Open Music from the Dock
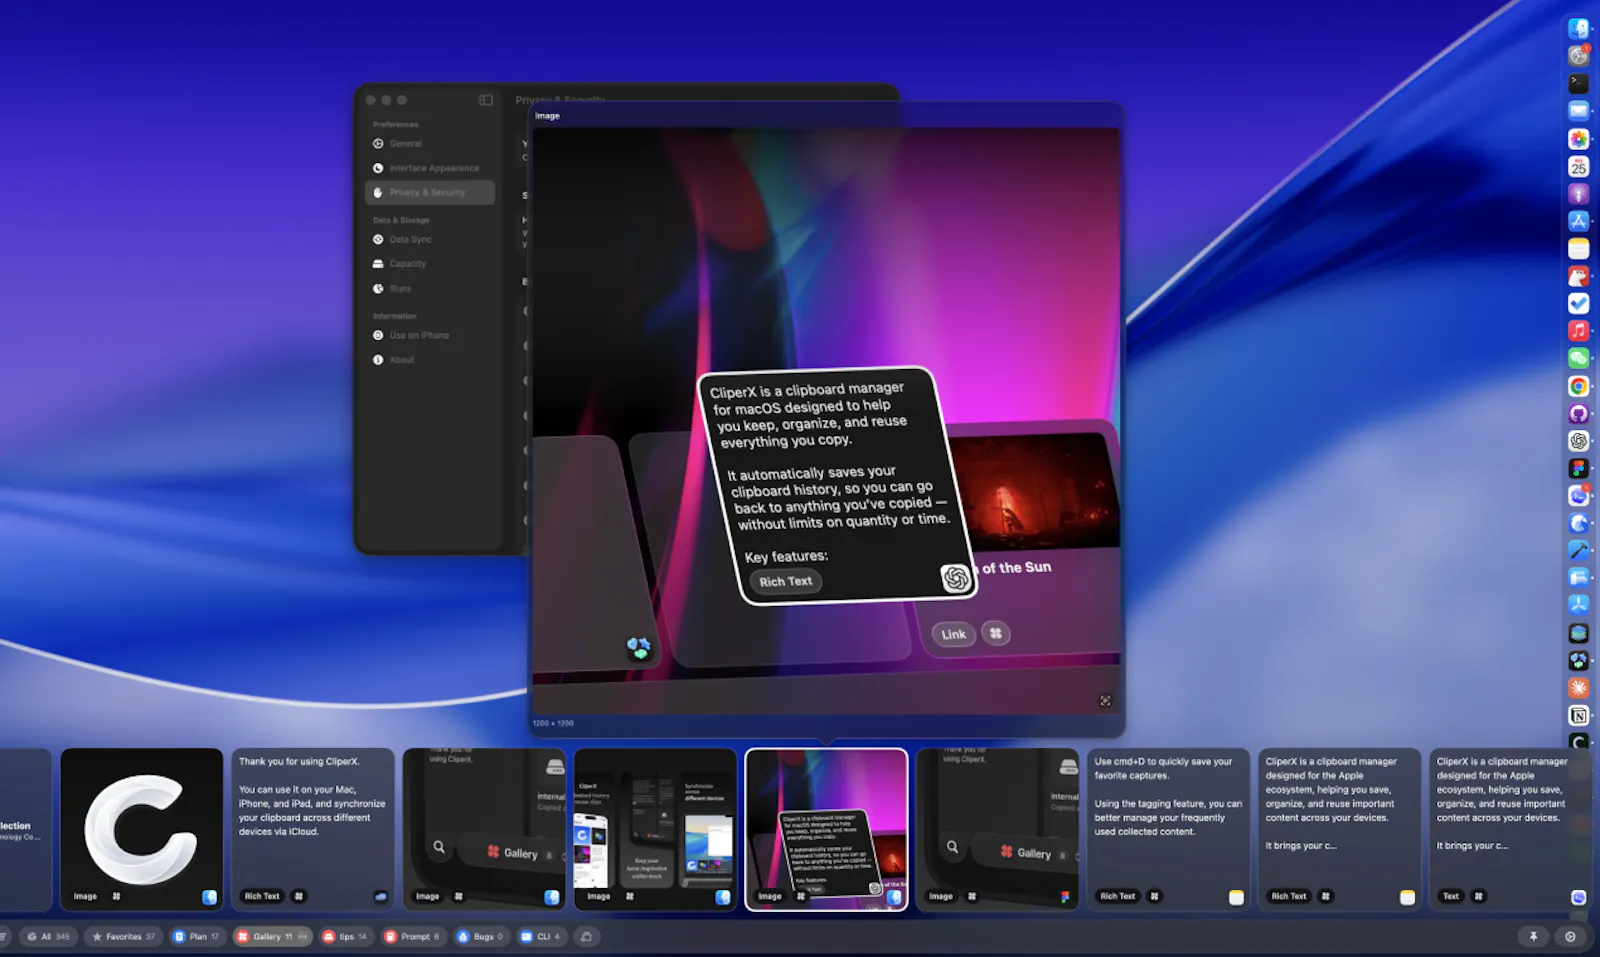Screen dimensions: 1600x957 coord(1578,331)
